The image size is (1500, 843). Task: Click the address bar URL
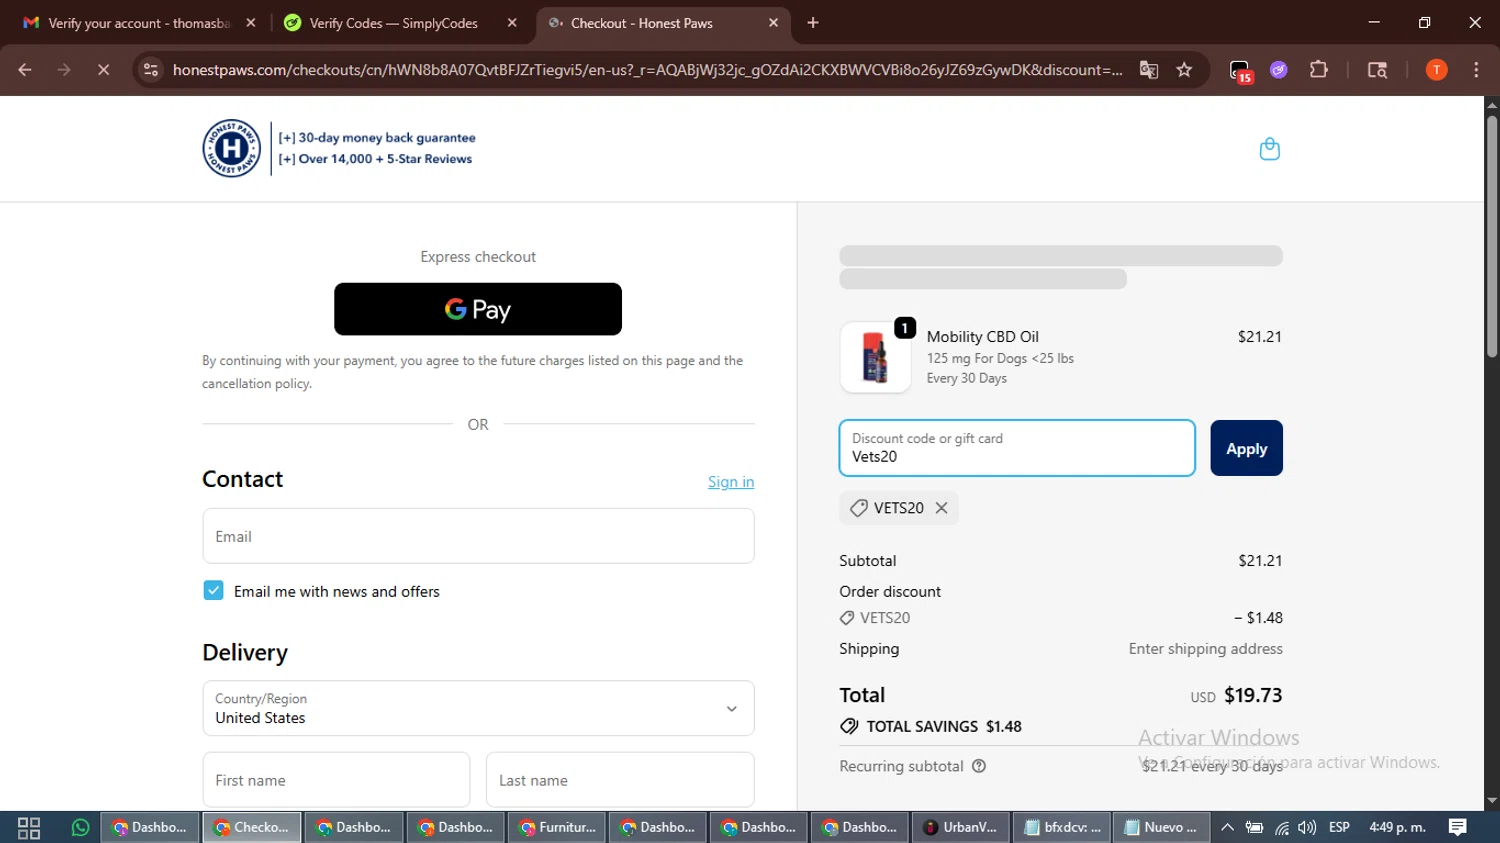click(647, 70)
